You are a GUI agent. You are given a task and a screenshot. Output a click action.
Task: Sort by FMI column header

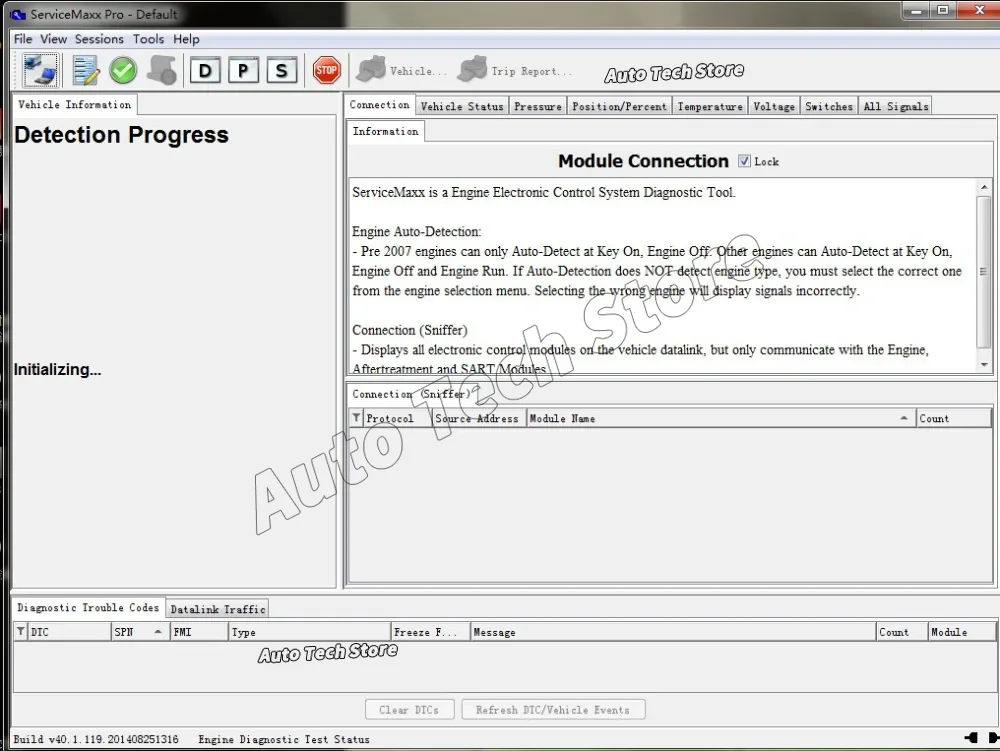point(199,632)
